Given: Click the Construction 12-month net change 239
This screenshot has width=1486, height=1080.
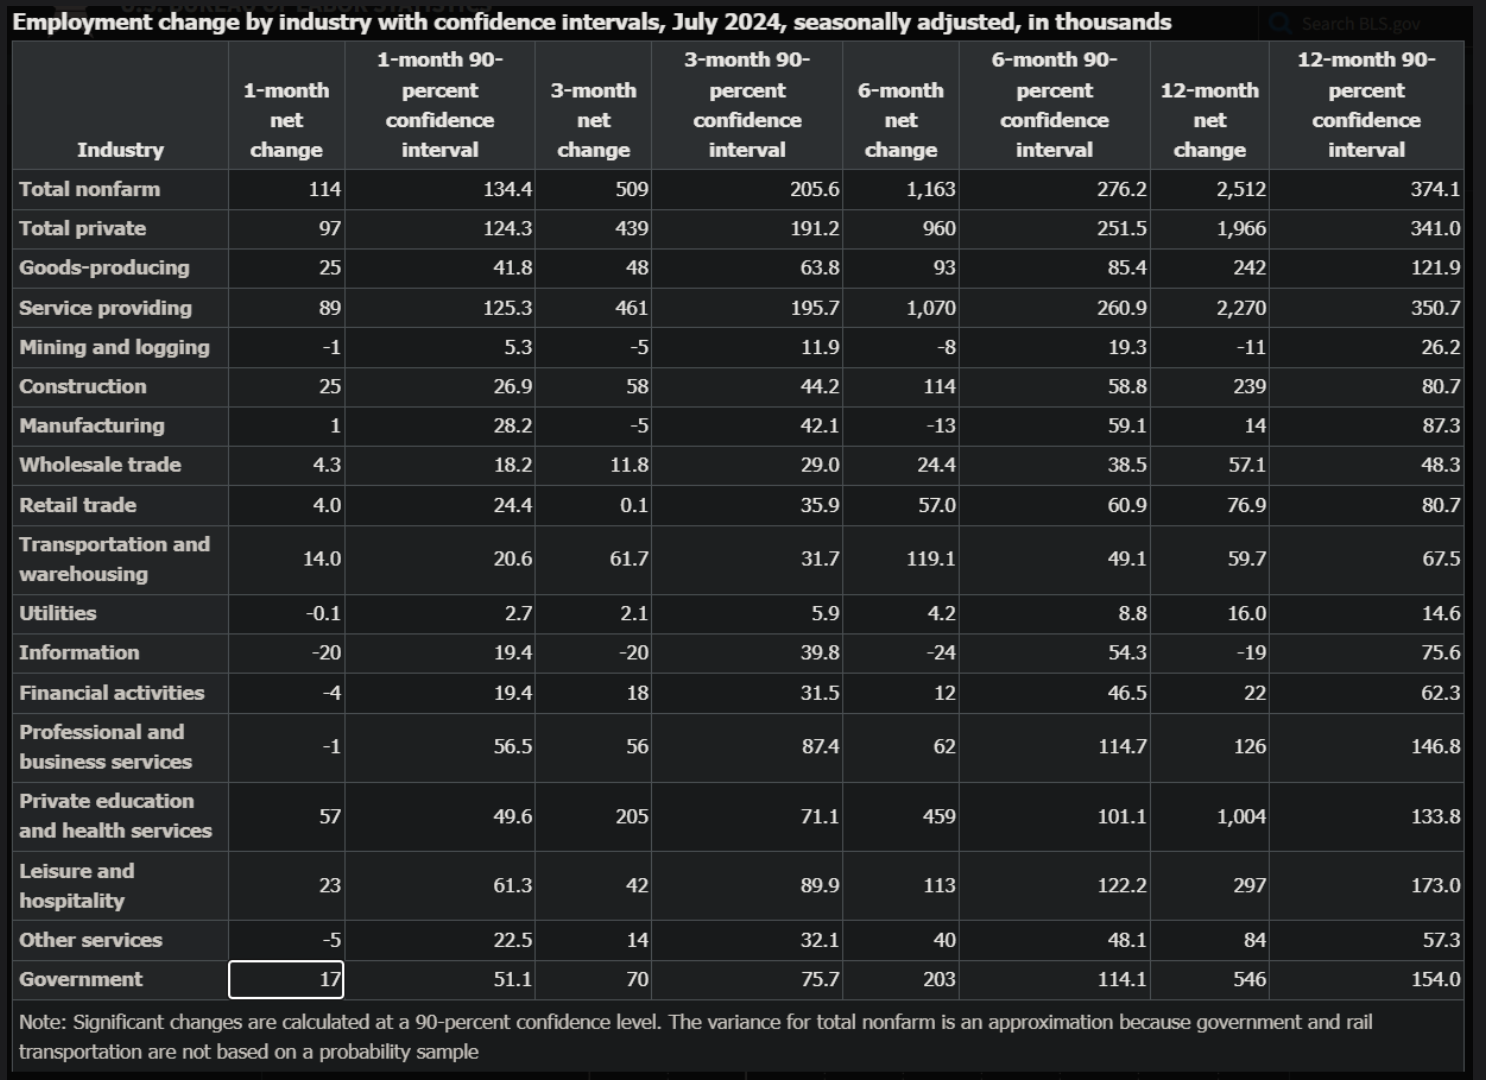Looking at the screenshot, I should pyautogui.click(x=1249, y=386).
